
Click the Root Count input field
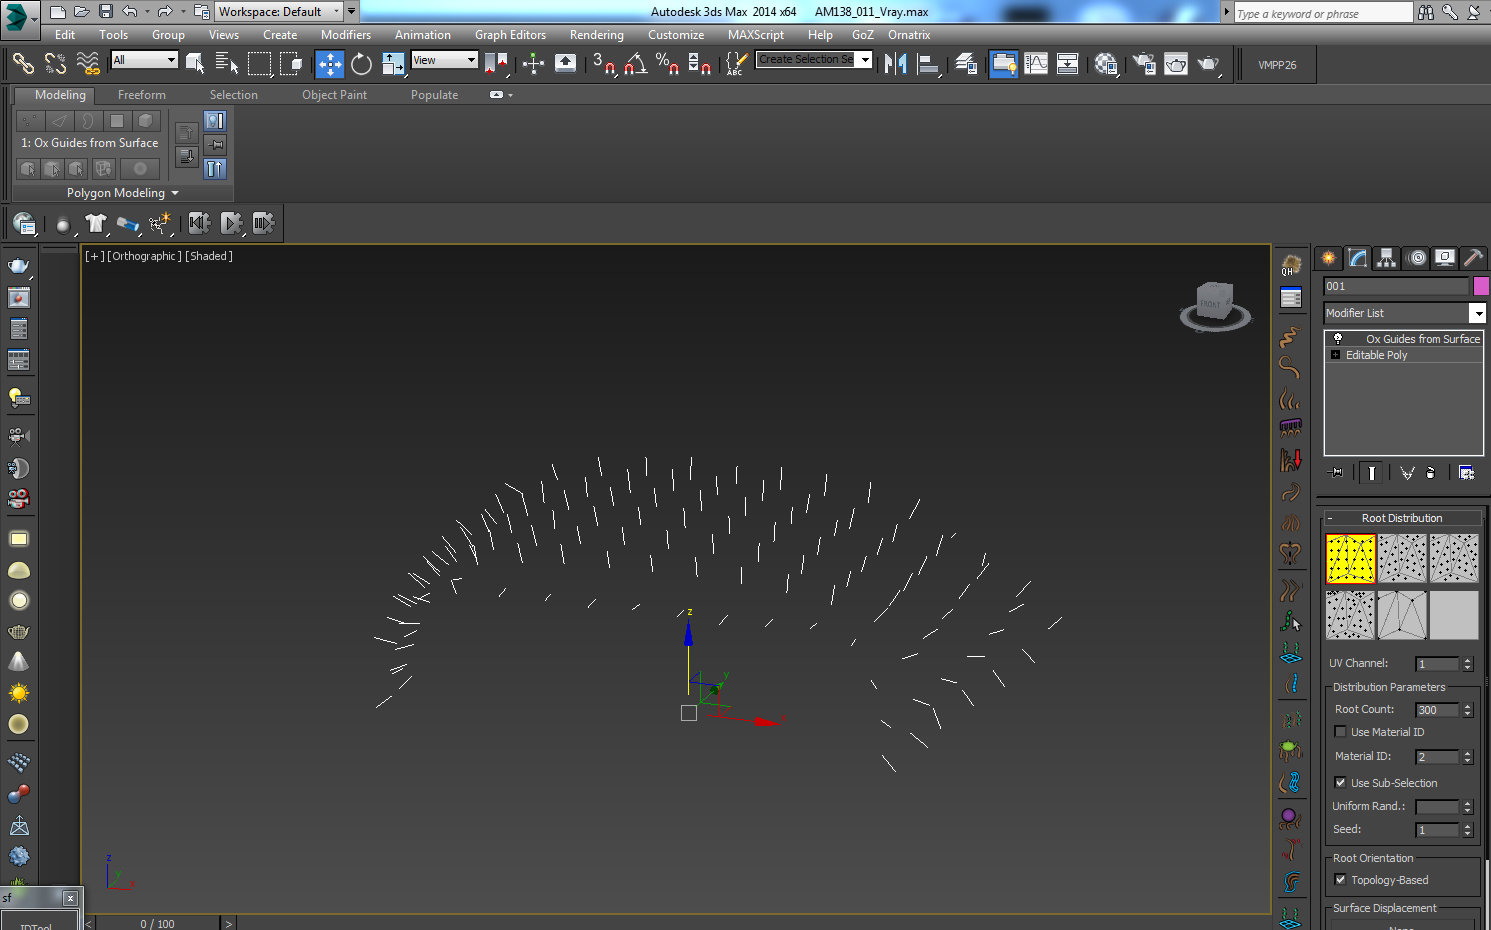pos(1437,710)
